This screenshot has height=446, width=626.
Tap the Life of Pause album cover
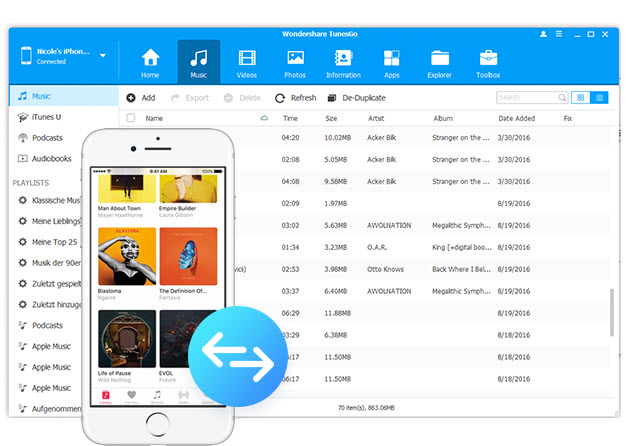click(x=127, y=339)
